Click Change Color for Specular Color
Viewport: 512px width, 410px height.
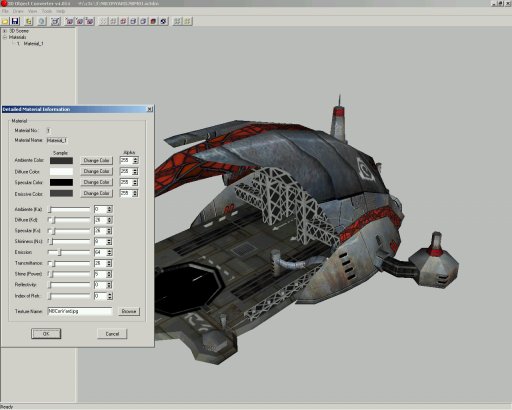click(x=96, y=182)
